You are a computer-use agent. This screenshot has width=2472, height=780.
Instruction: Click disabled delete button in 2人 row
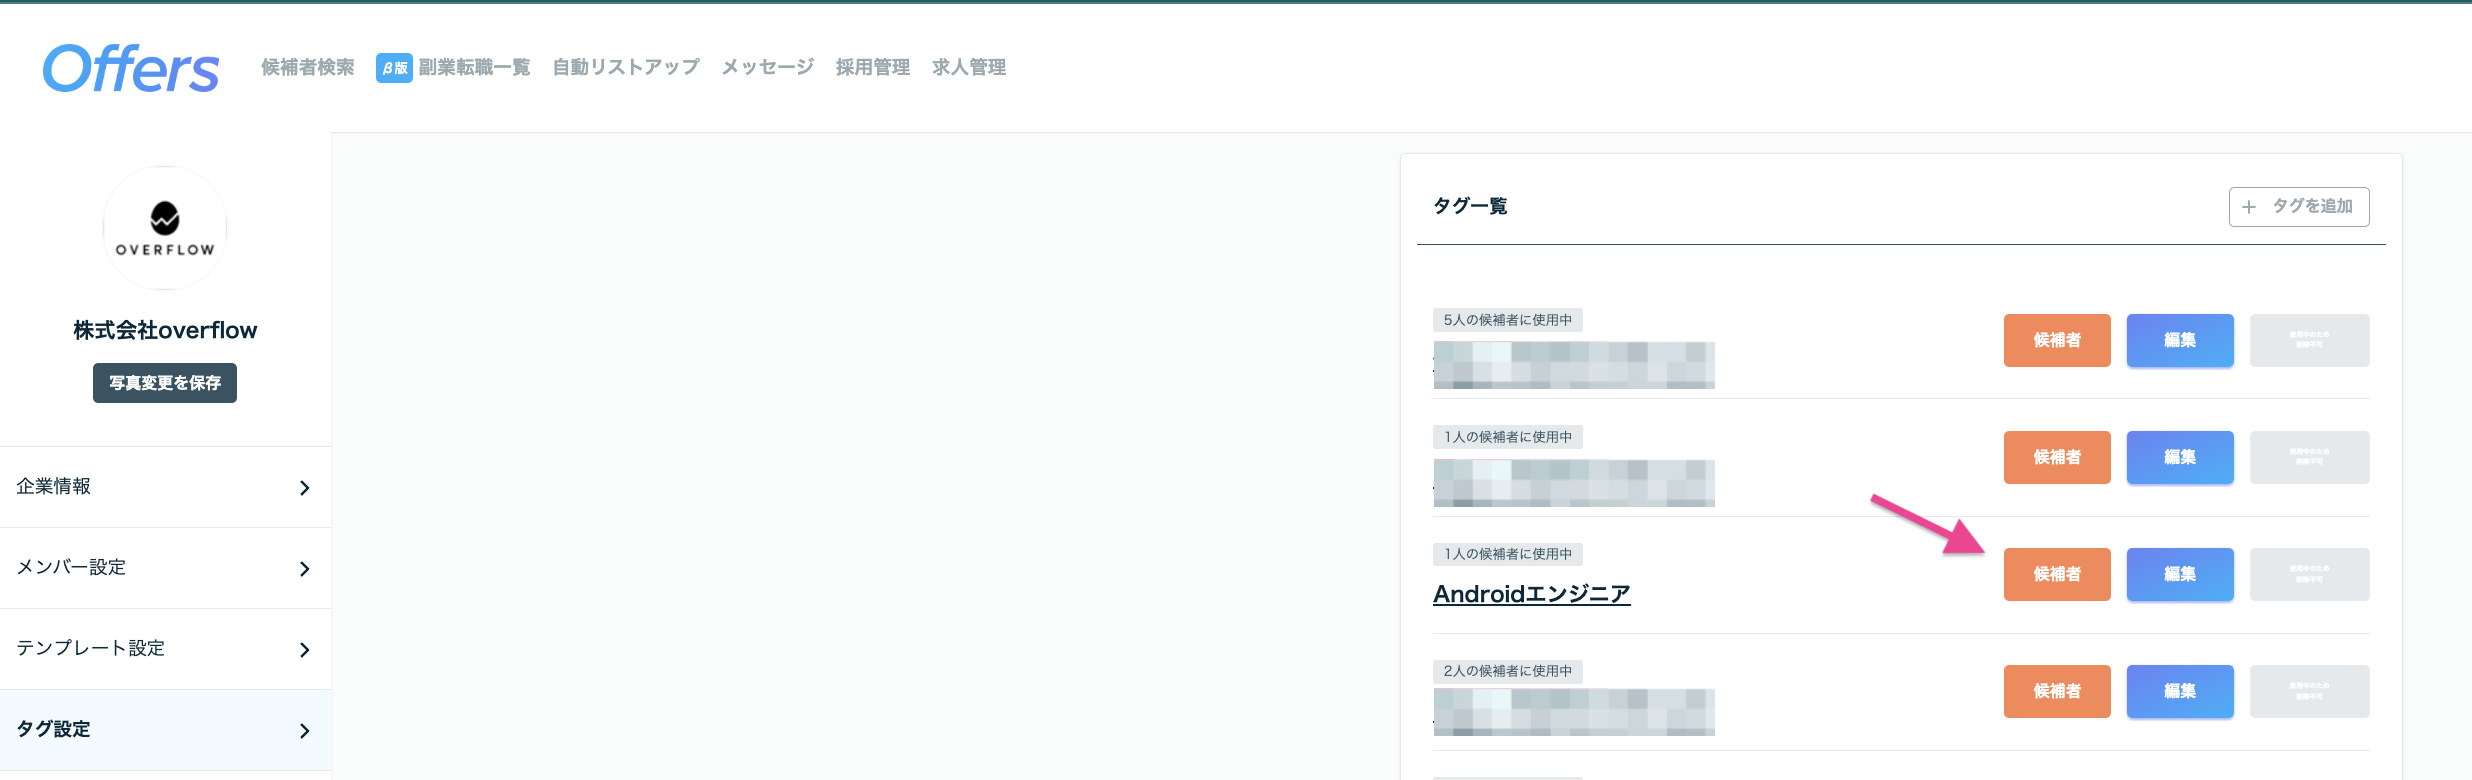(x=2310, y=691)
